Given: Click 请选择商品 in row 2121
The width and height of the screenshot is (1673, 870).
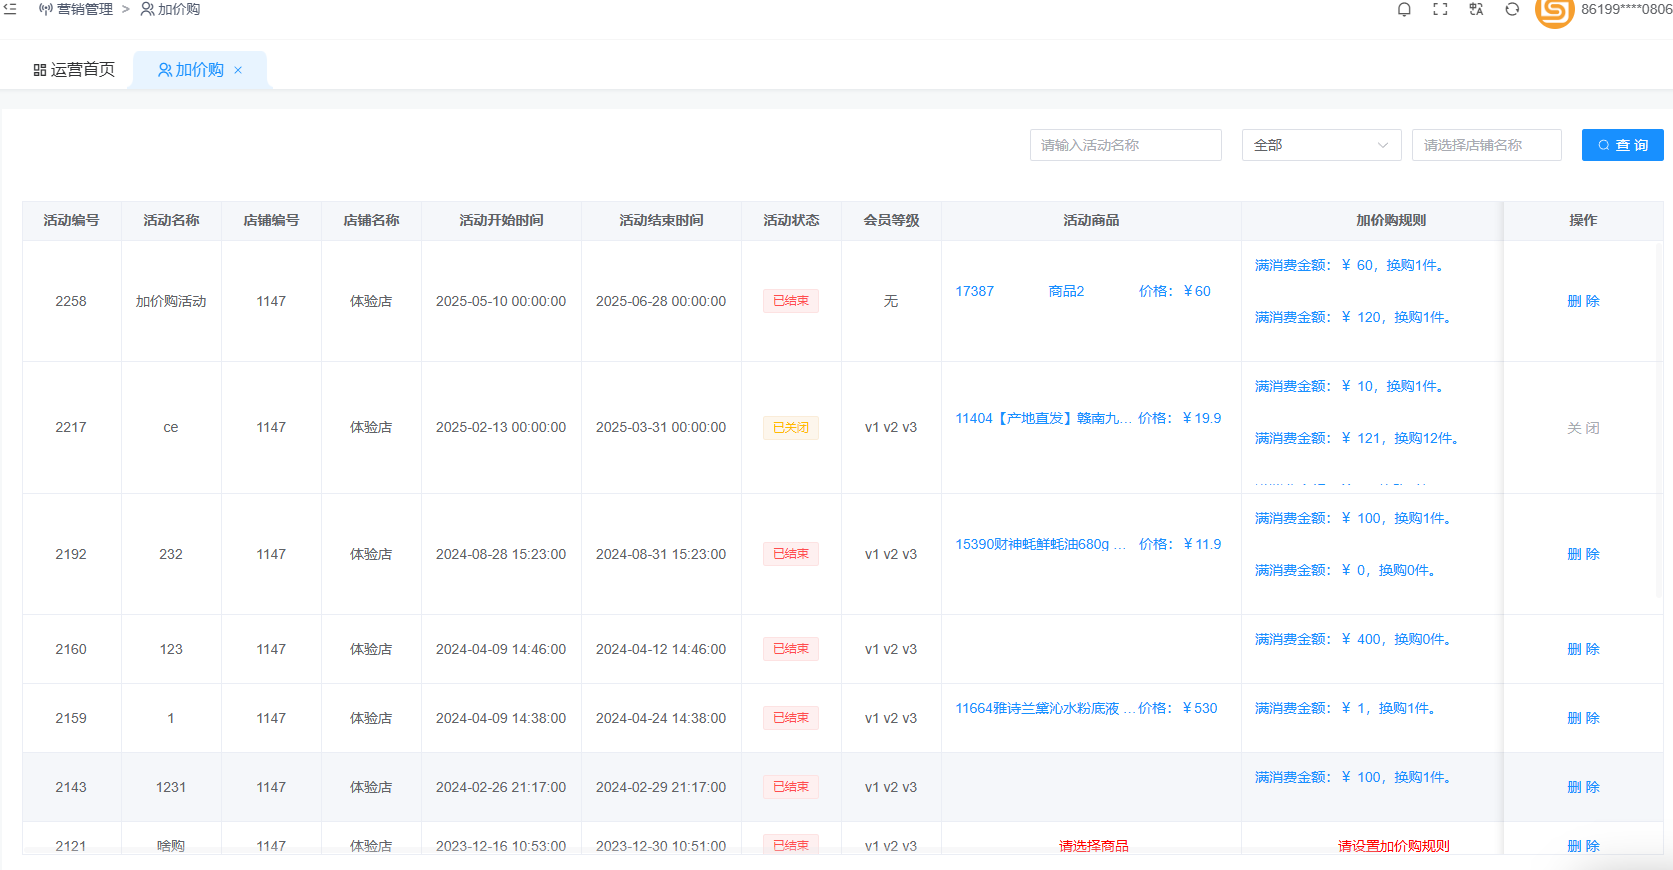Looking at the screenshot, I should tap(1093, 845).
